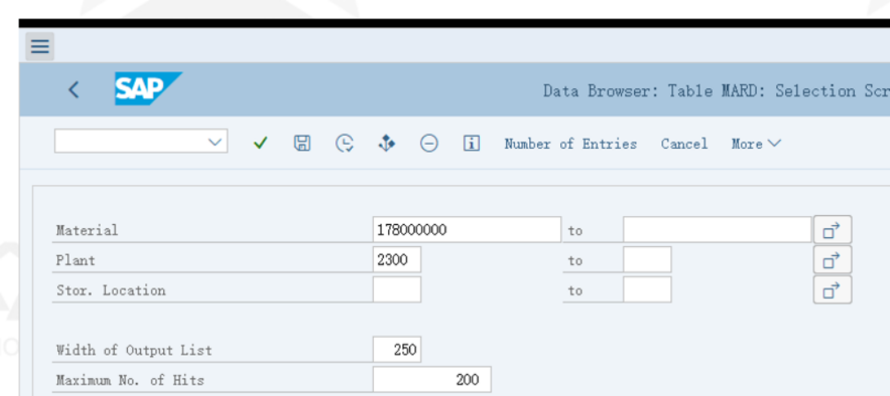Click the Maximum No. of Hits field
Viewport: 890px width, 396px height.
(432, 380)
